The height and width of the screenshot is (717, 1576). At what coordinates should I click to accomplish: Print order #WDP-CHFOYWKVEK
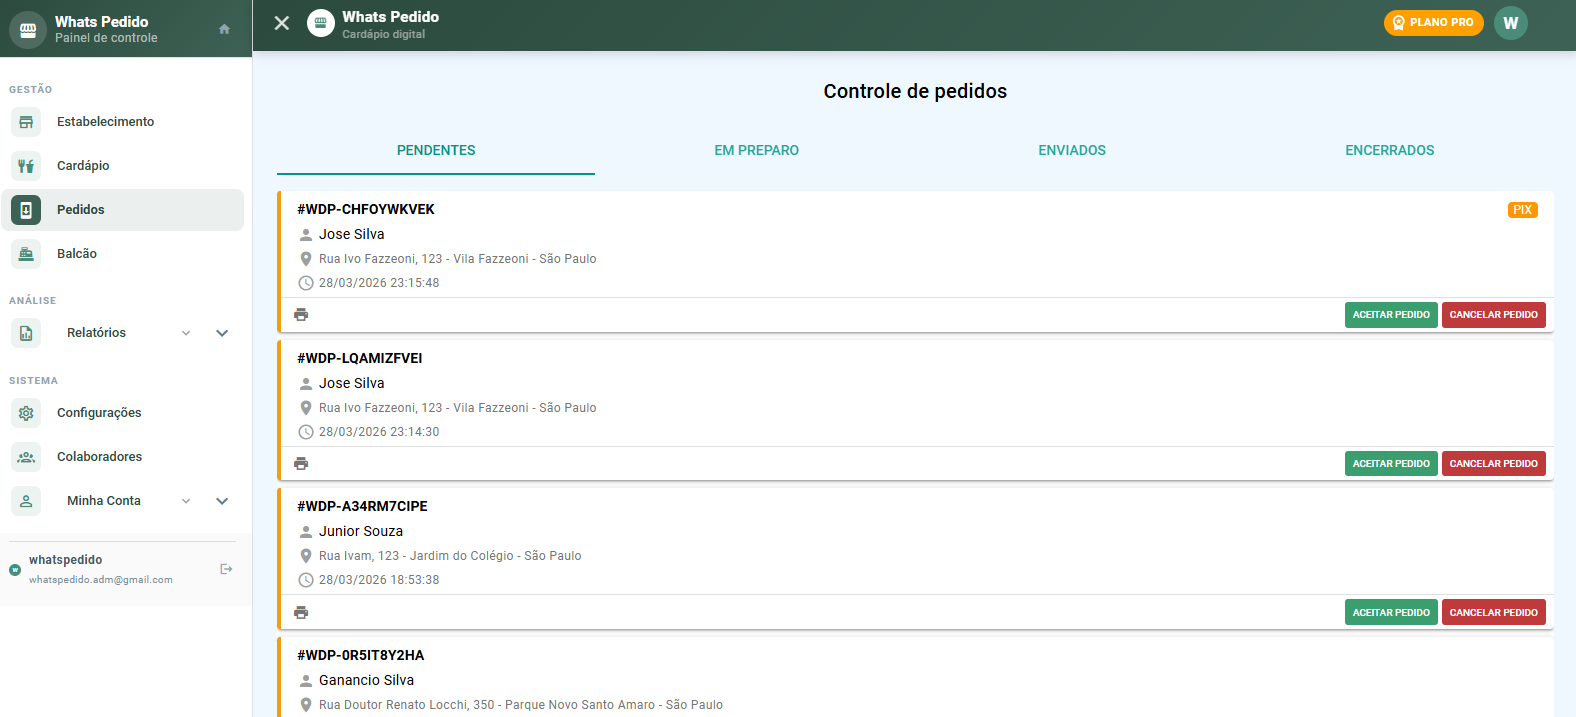click(x=301, y=315)
